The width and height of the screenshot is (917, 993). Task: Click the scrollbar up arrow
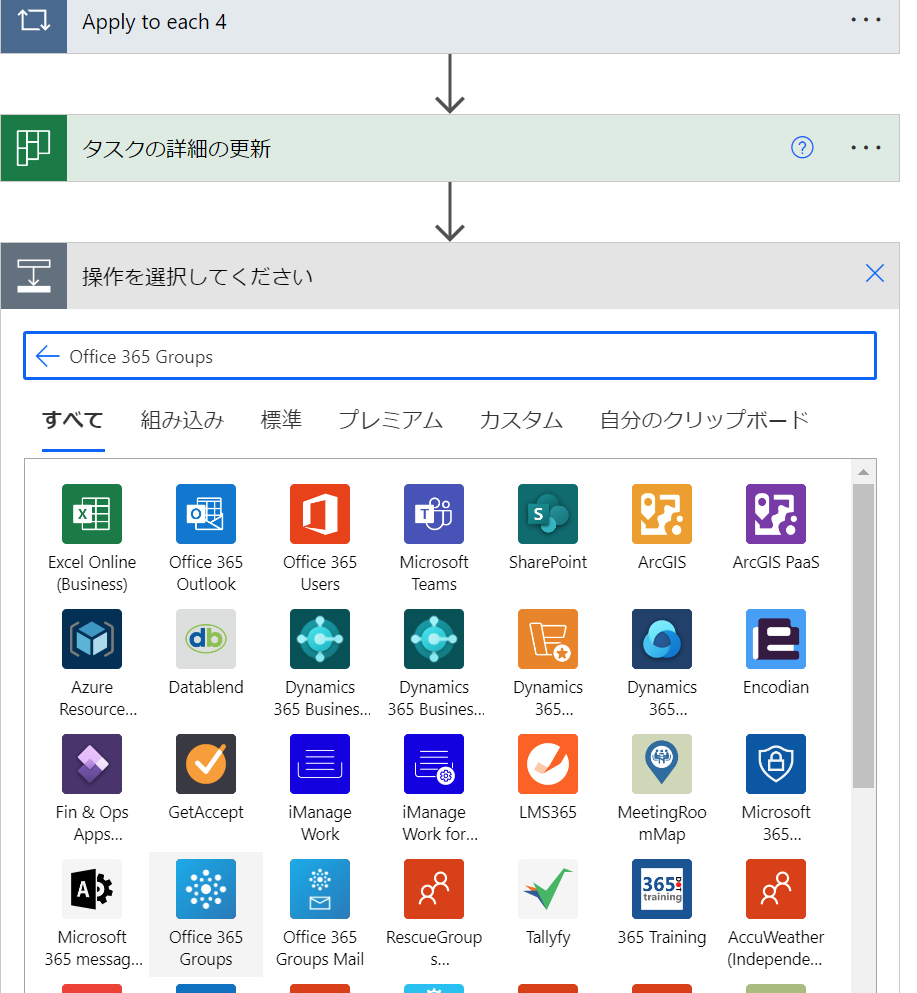click(863, 472)
